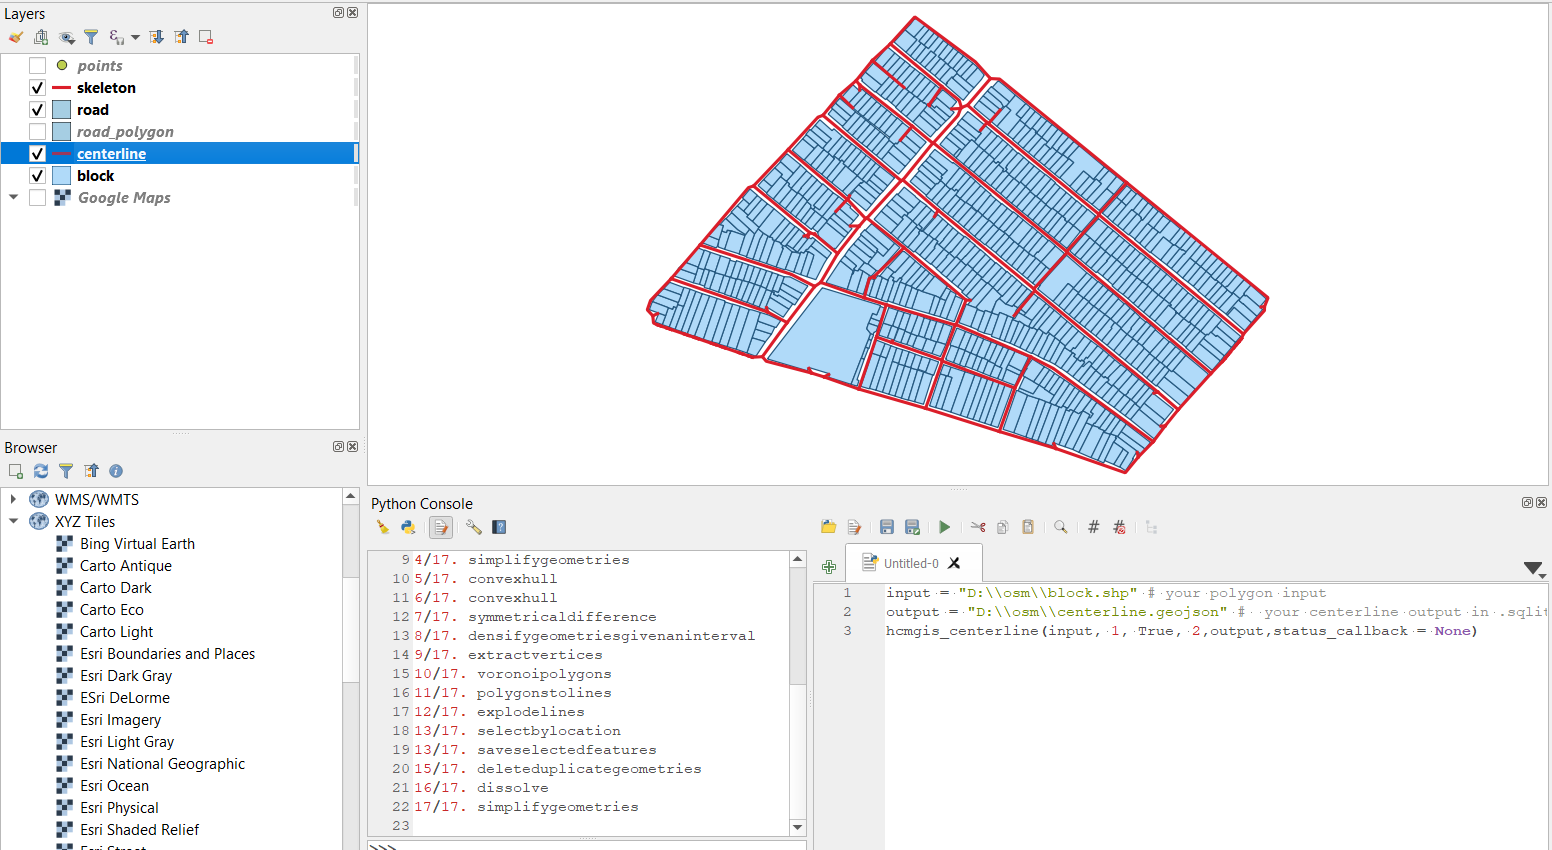Expand the WMS/WMTS tree node
The width and height of the screenshot is (1552, 850).
pyautogui.click(x=13, y=499)
